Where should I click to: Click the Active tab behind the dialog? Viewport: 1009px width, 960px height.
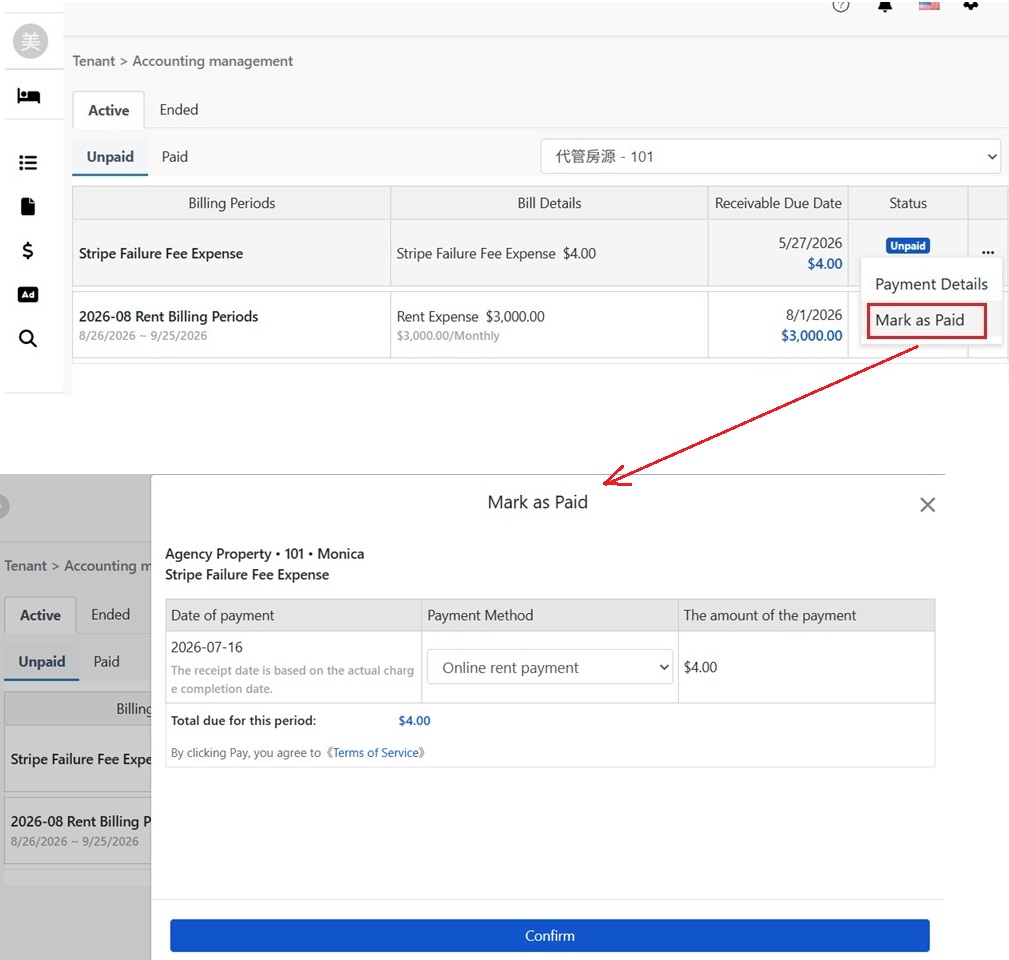(x=40, y=615)
